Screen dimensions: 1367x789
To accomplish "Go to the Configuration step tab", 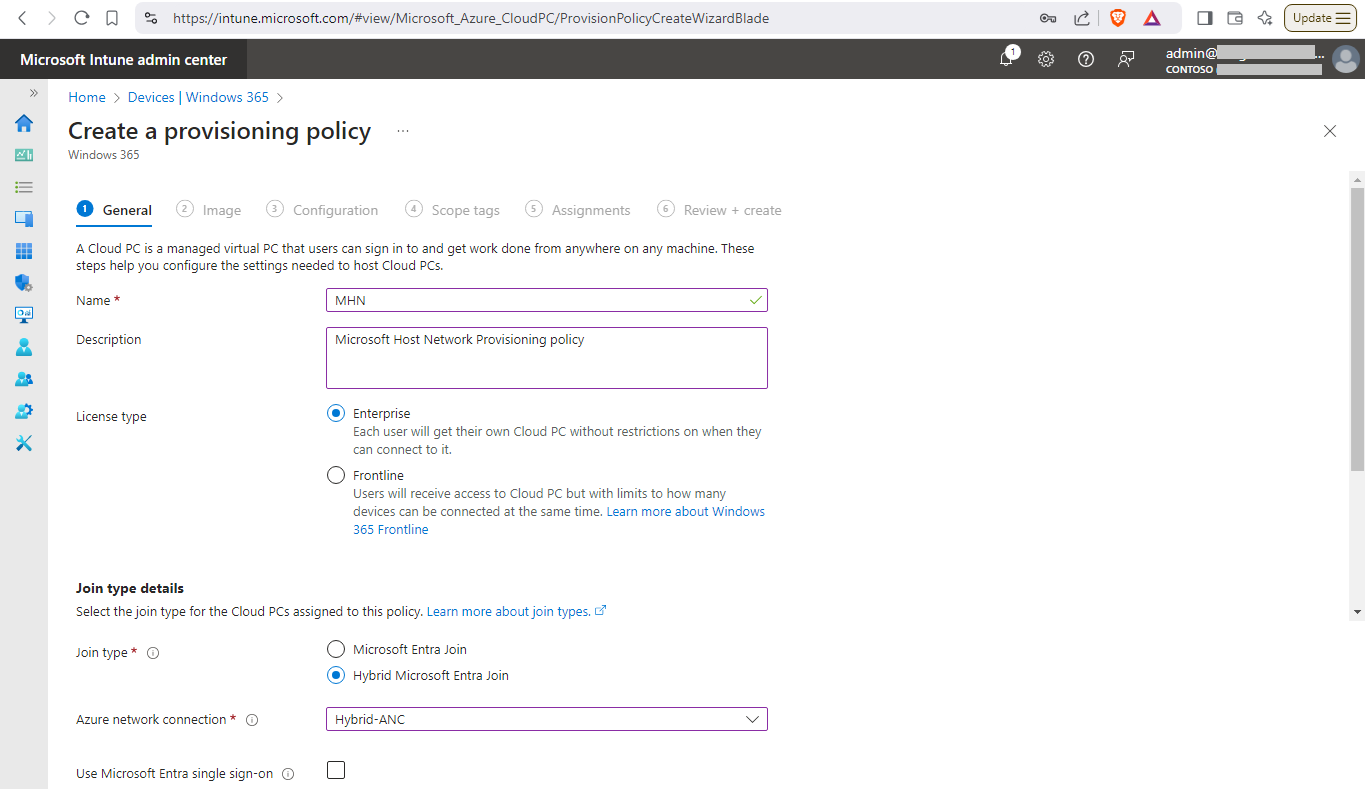I will point(322,210).
